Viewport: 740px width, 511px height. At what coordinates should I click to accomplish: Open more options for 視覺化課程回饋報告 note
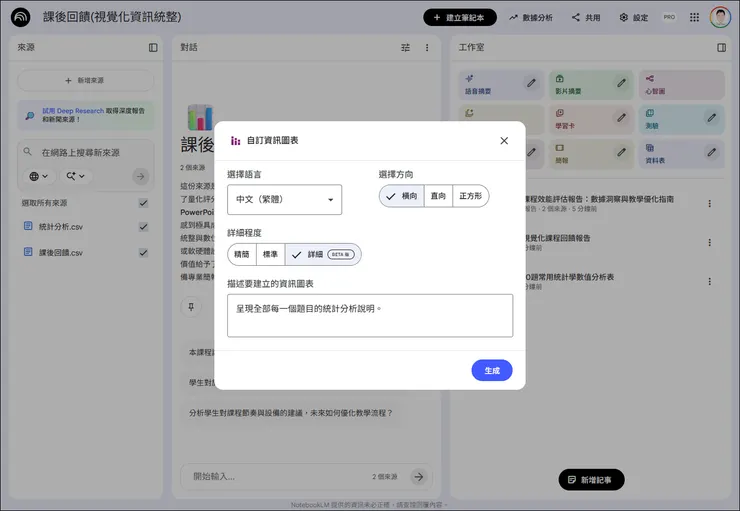click(x=709, y=243)
